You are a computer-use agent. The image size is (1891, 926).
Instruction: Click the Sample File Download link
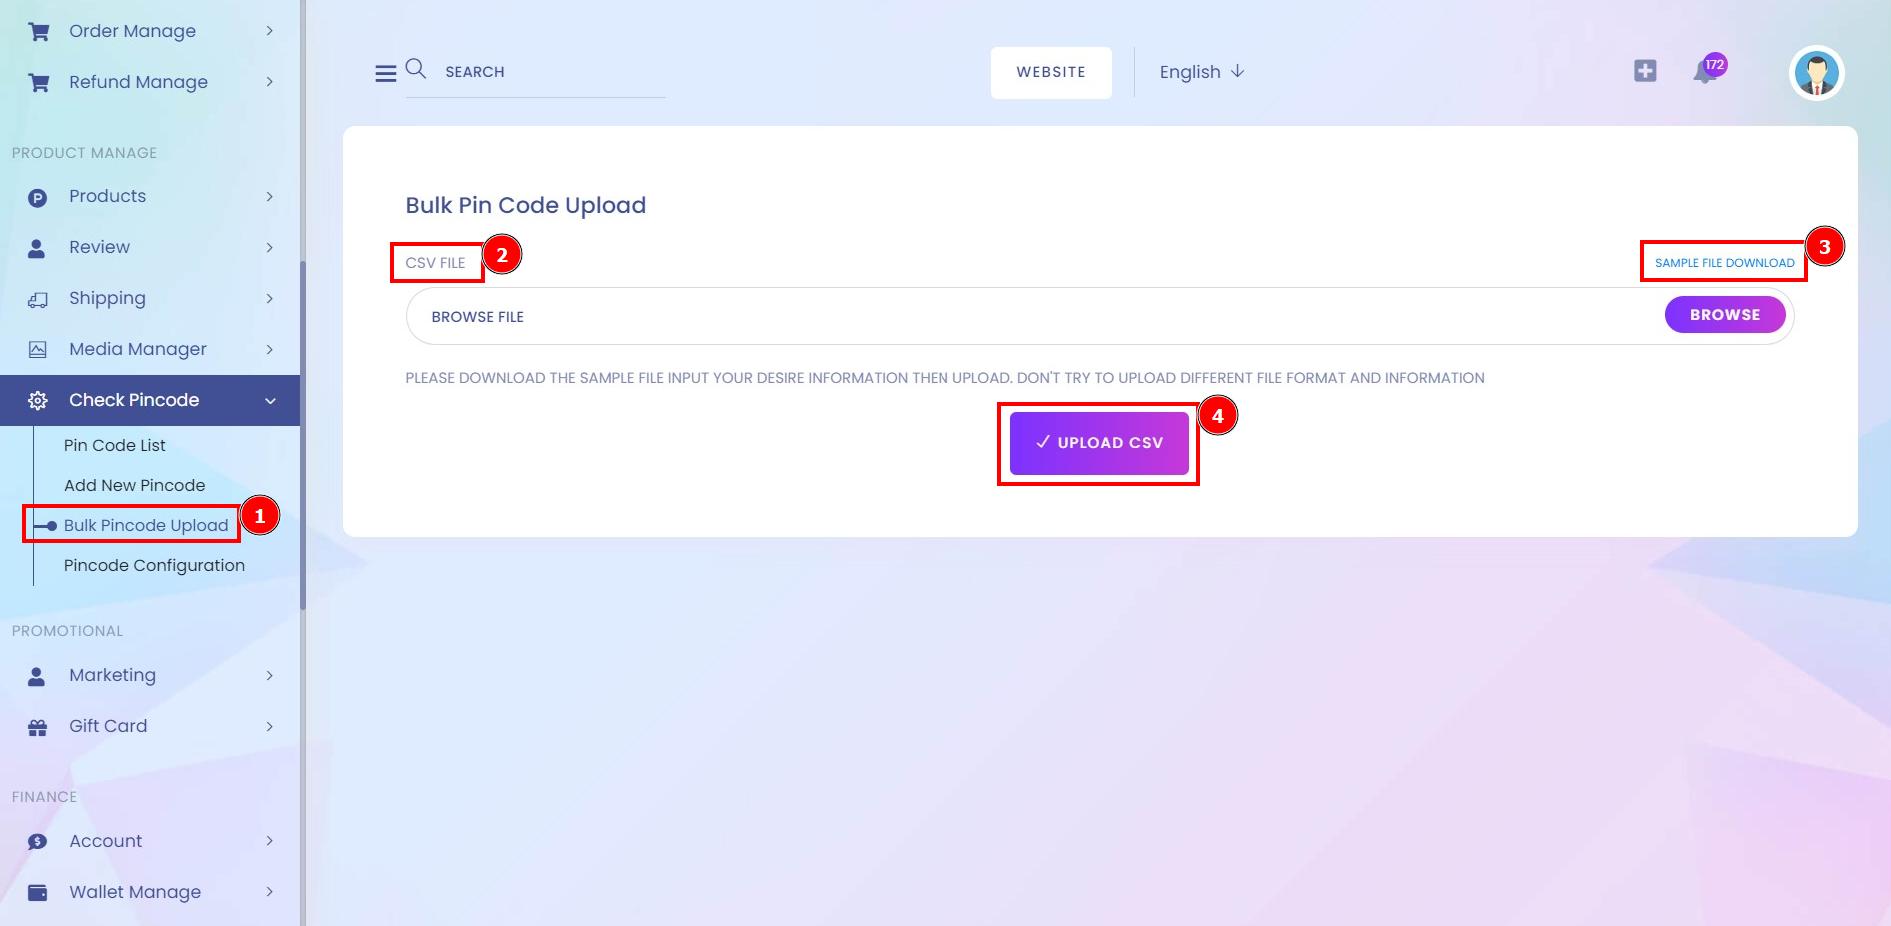(1724, 263)
